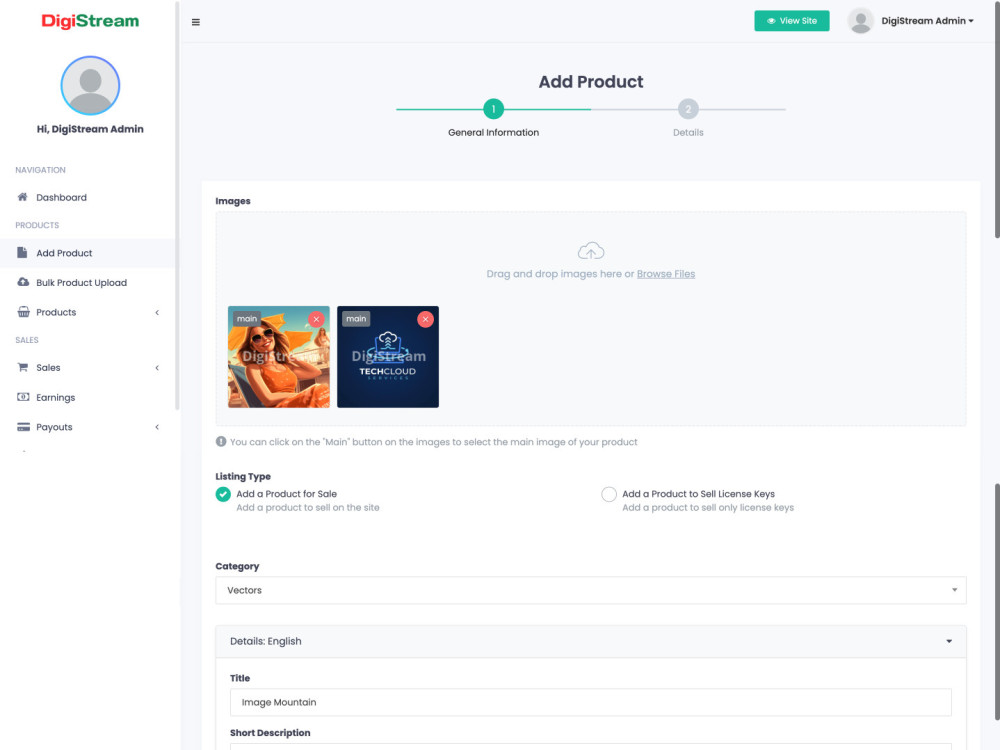1000x750 pixels.
Task: Select Add a Product to Sell License Keys
Action: coord(609,494)
